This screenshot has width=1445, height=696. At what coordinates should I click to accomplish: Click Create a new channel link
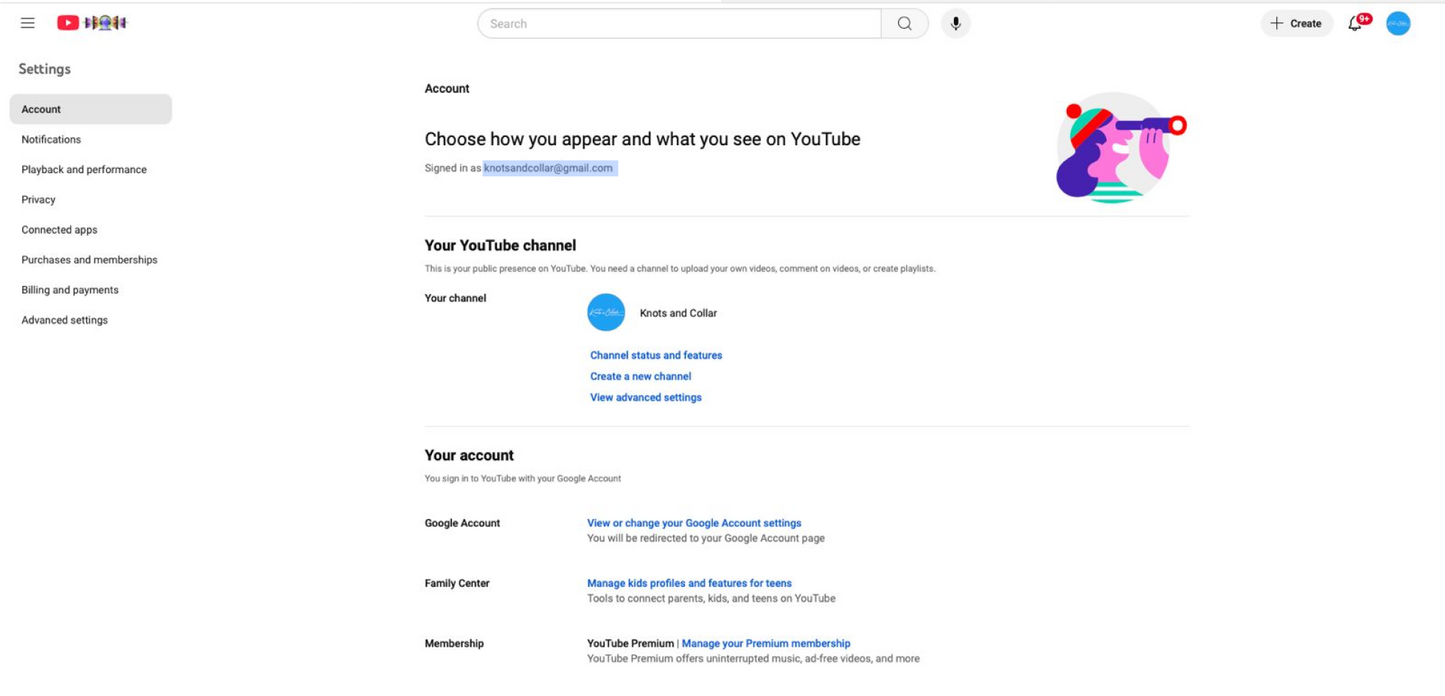pos(640,376)
